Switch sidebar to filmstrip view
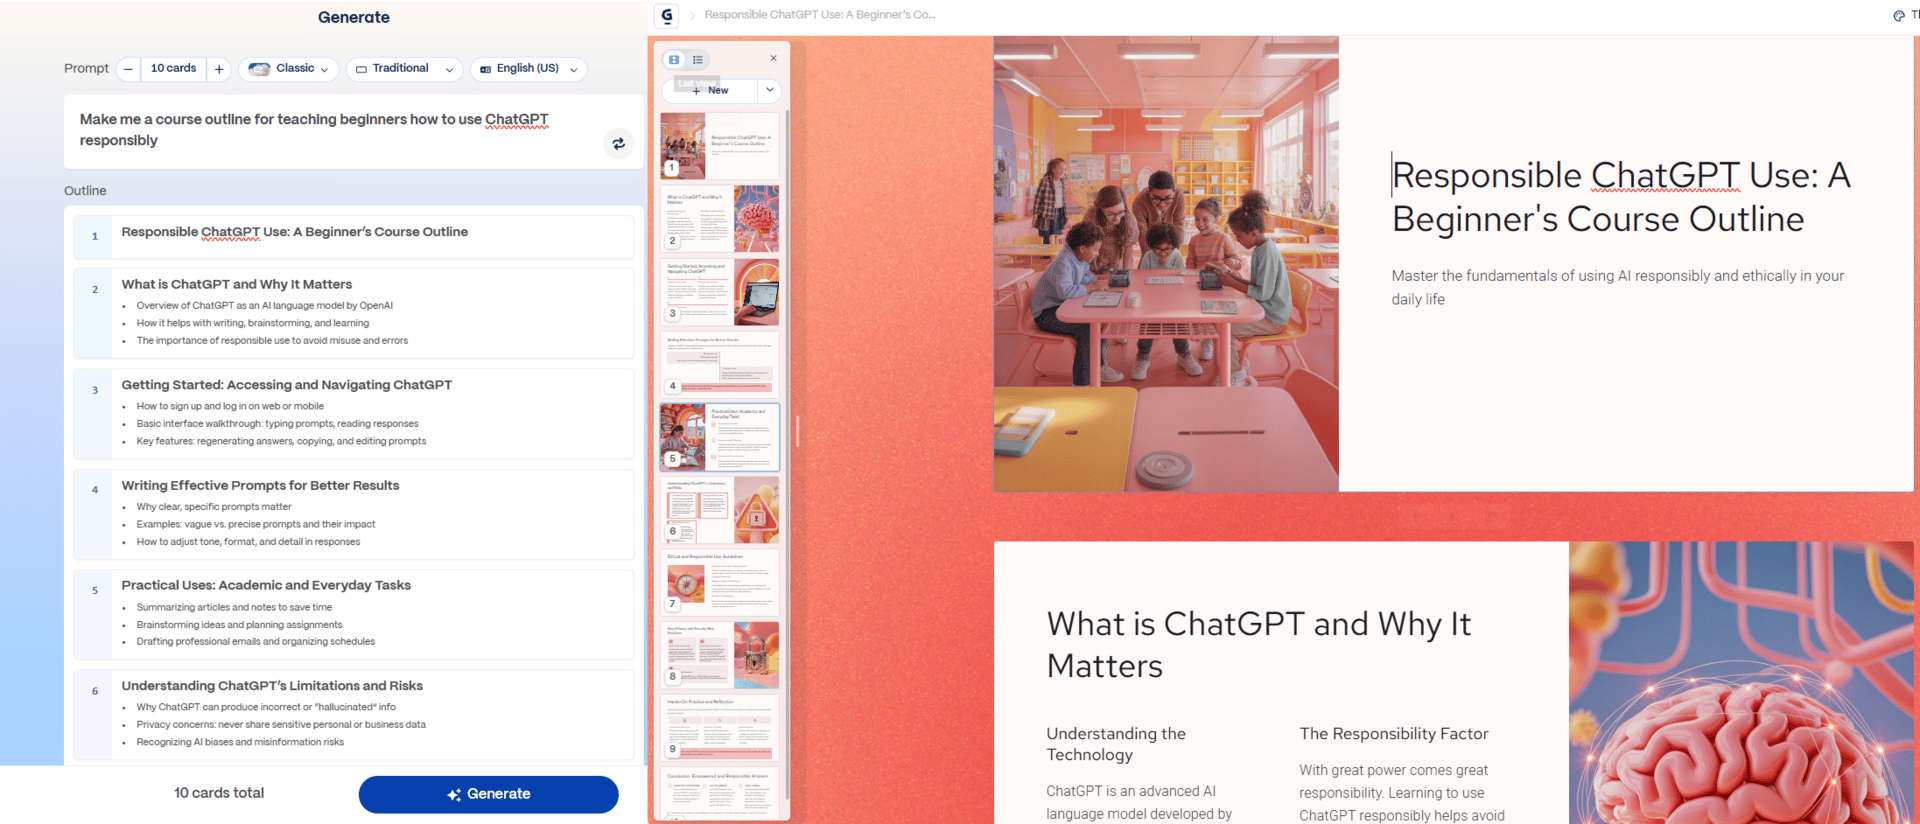This screenshot has height=824, width=1920. click(x=674, y=60)
